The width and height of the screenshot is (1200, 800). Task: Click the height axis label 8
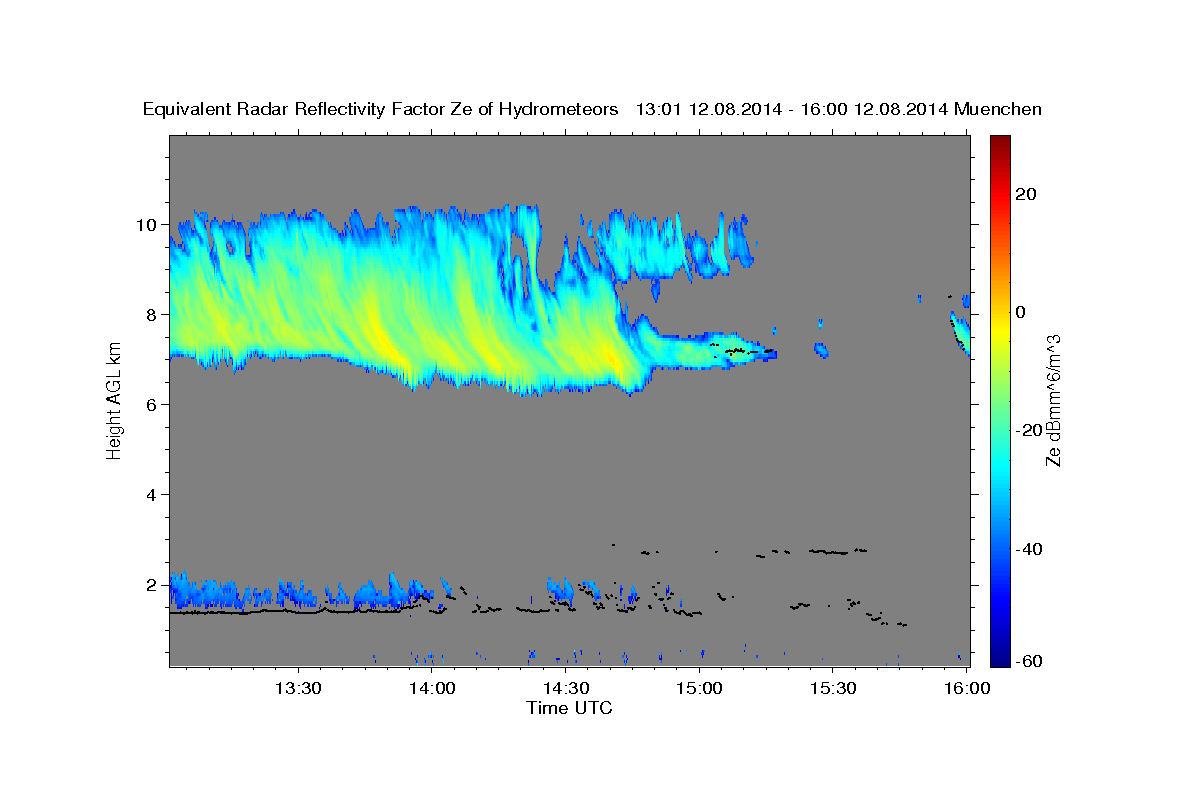point(153,315)
